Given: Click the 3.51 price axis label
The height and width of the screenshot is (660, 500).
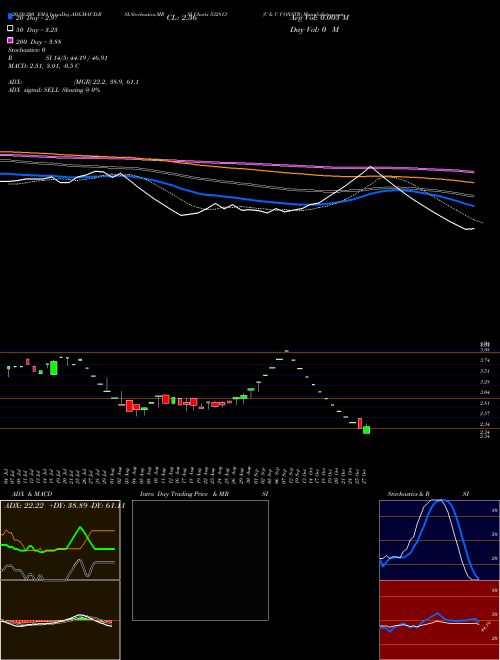Looking at the screenshot, I should (485, 371).
